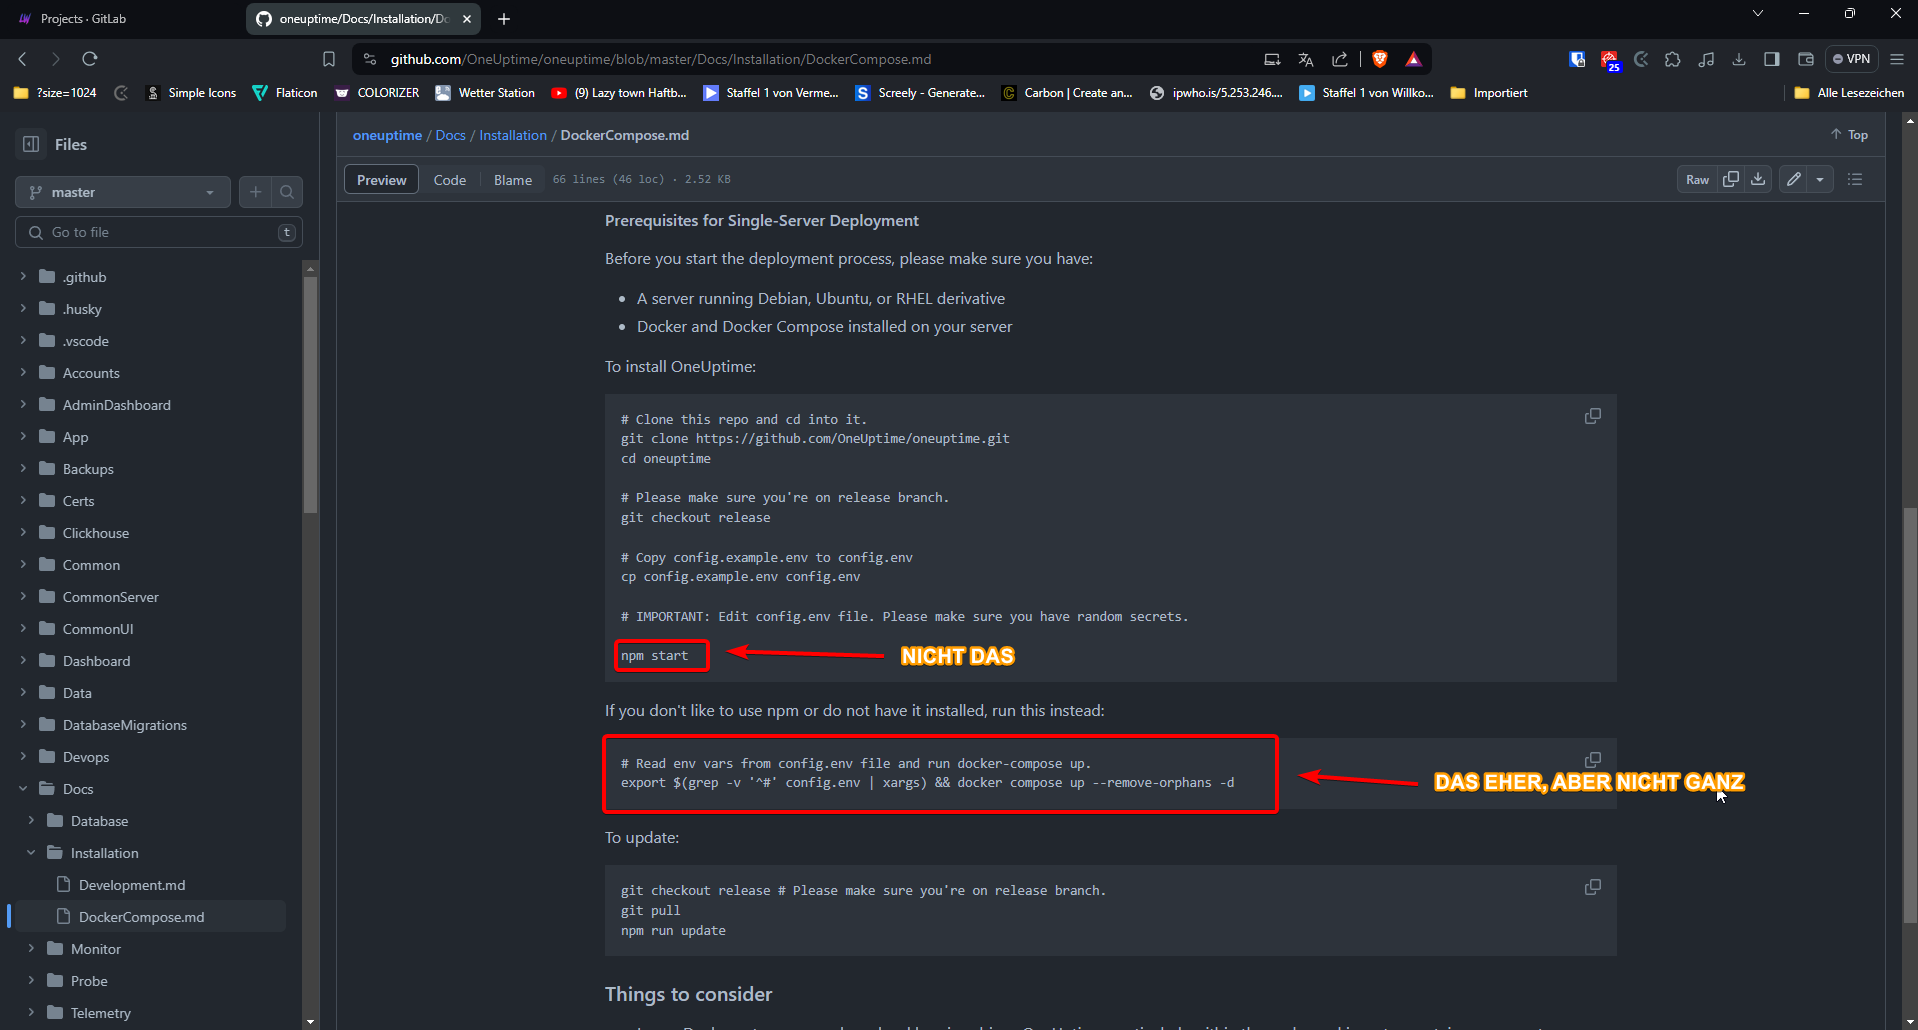
Task: Click the edit file pencil icon
Action: 1794,179
